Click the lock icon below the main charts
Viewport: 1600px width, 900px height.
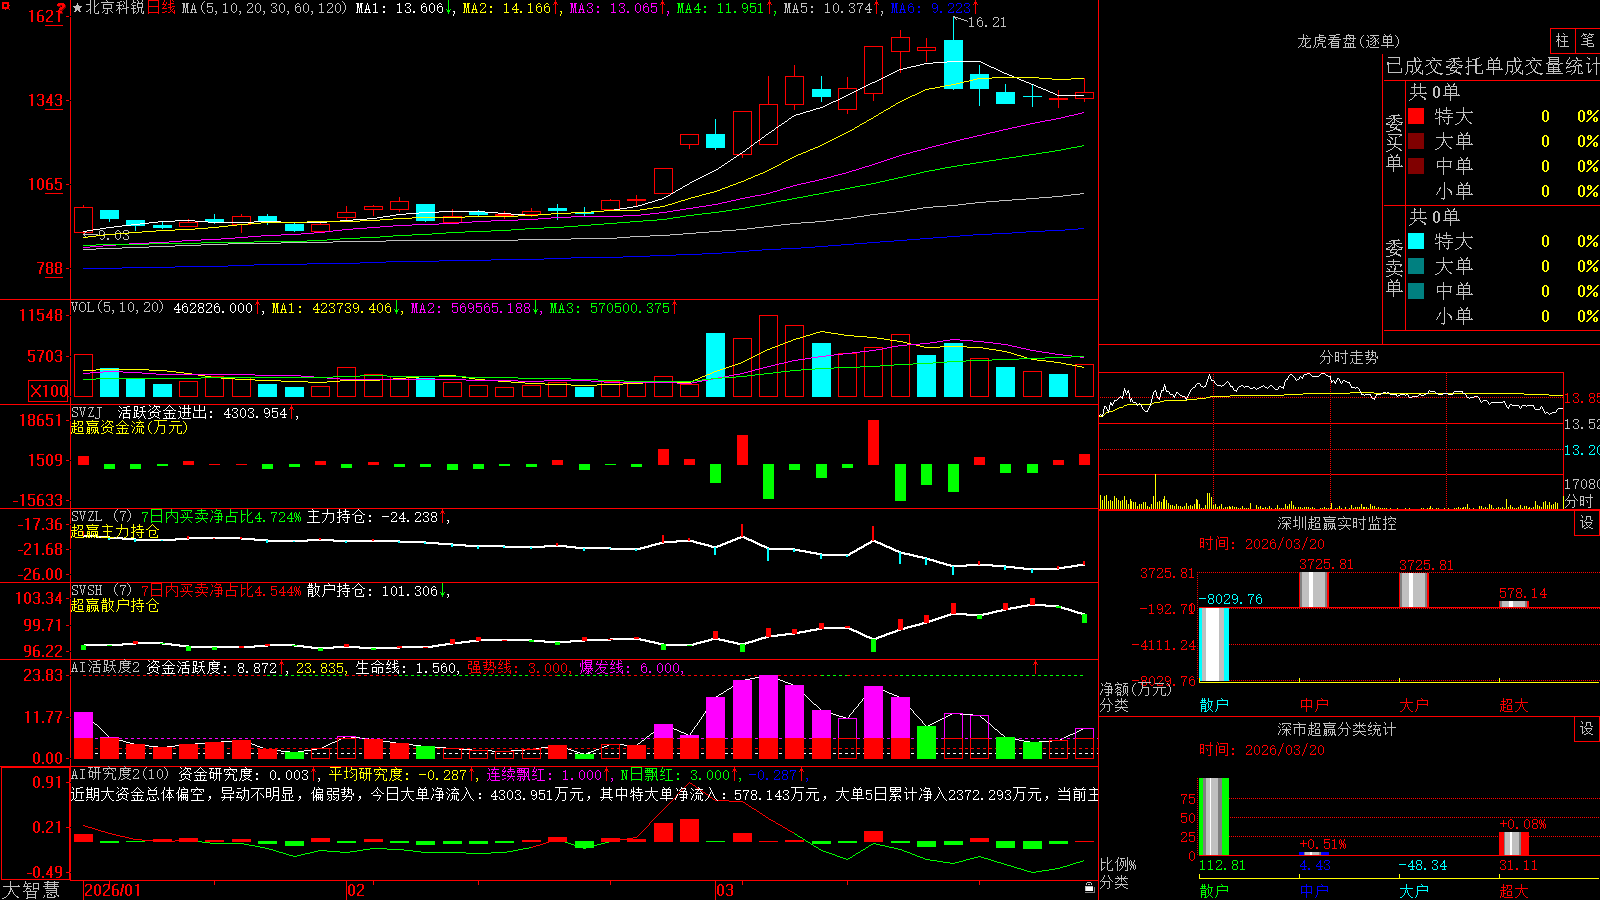tap(1089, 887)
